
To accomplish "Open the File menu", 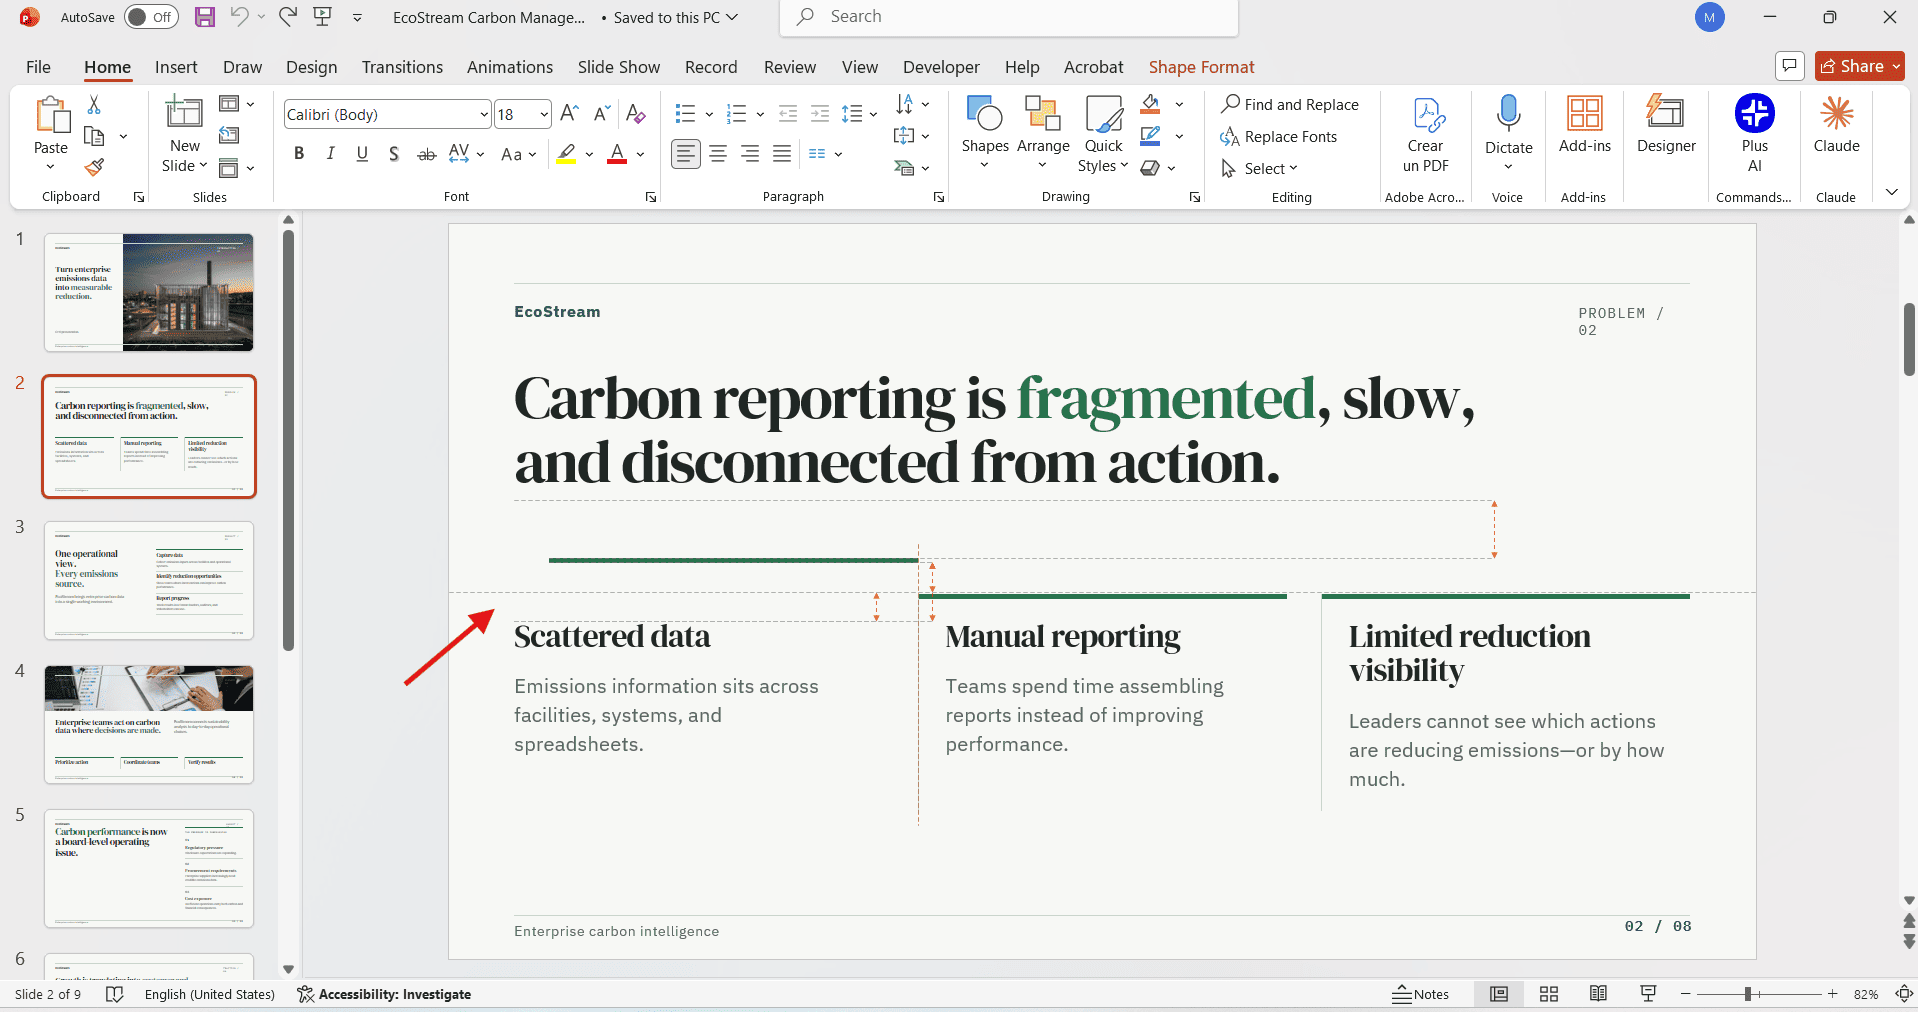I will pyautogui.click(x=38, y=67).
